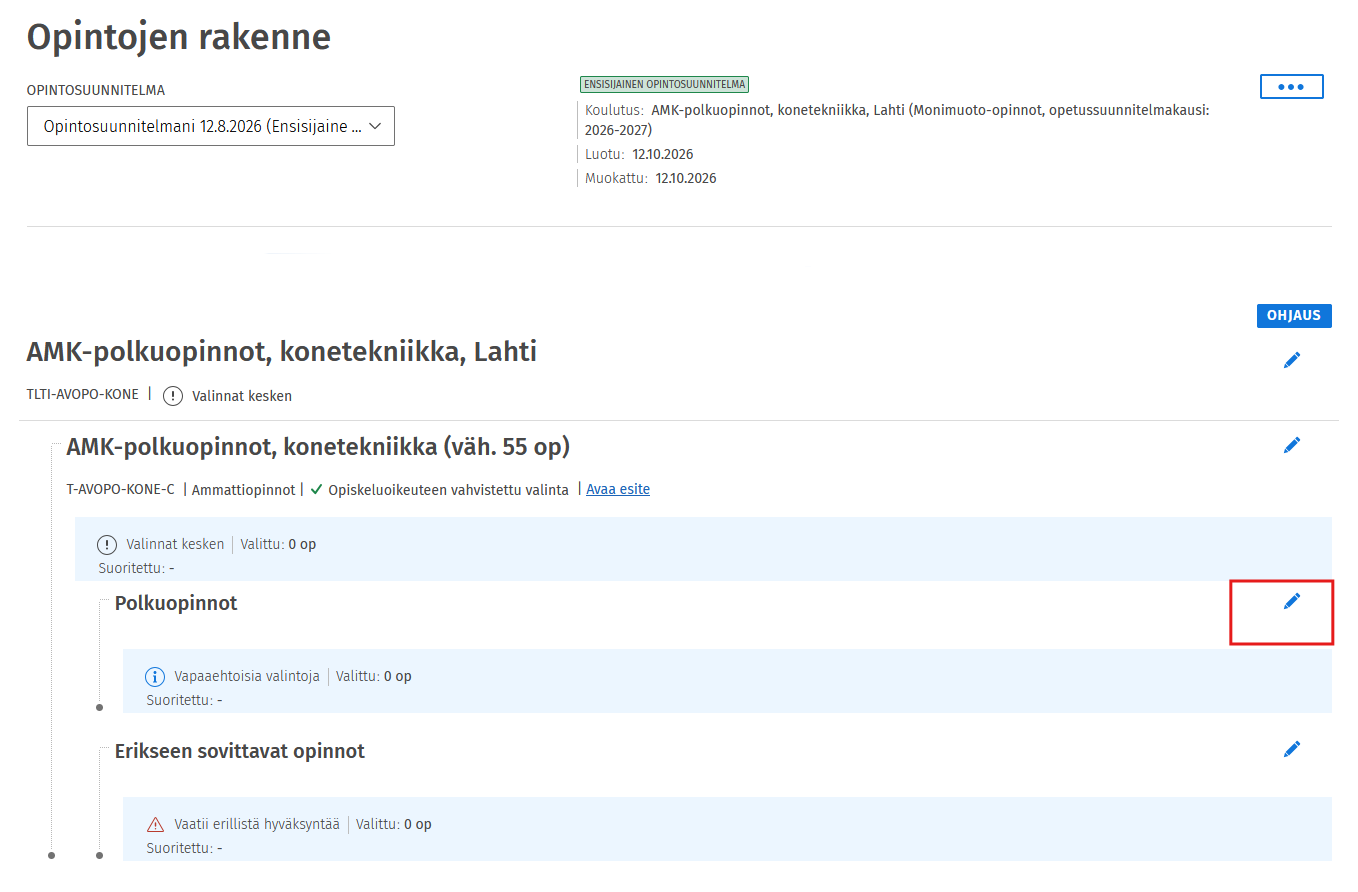1358x892 pixels.
Task: Click the warning triangle by Vaatii erillistä hyväksyntää
Action: tap(155, 825)
